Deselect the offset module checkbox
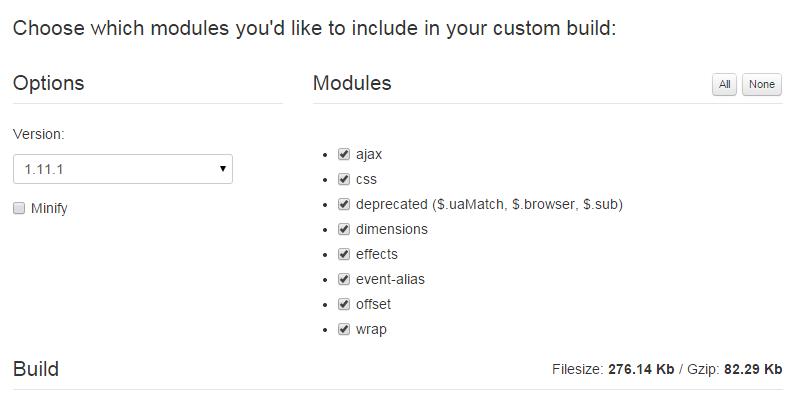Image resolution: width=800 pixels, height=400 pixels. [344, 304]
